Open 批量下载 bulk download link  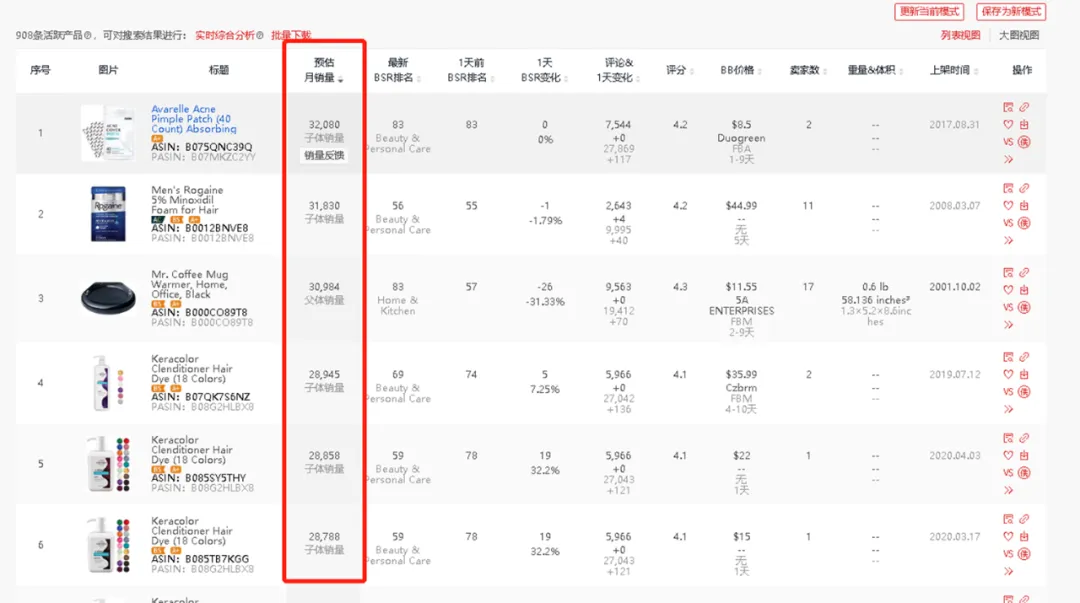291,35
